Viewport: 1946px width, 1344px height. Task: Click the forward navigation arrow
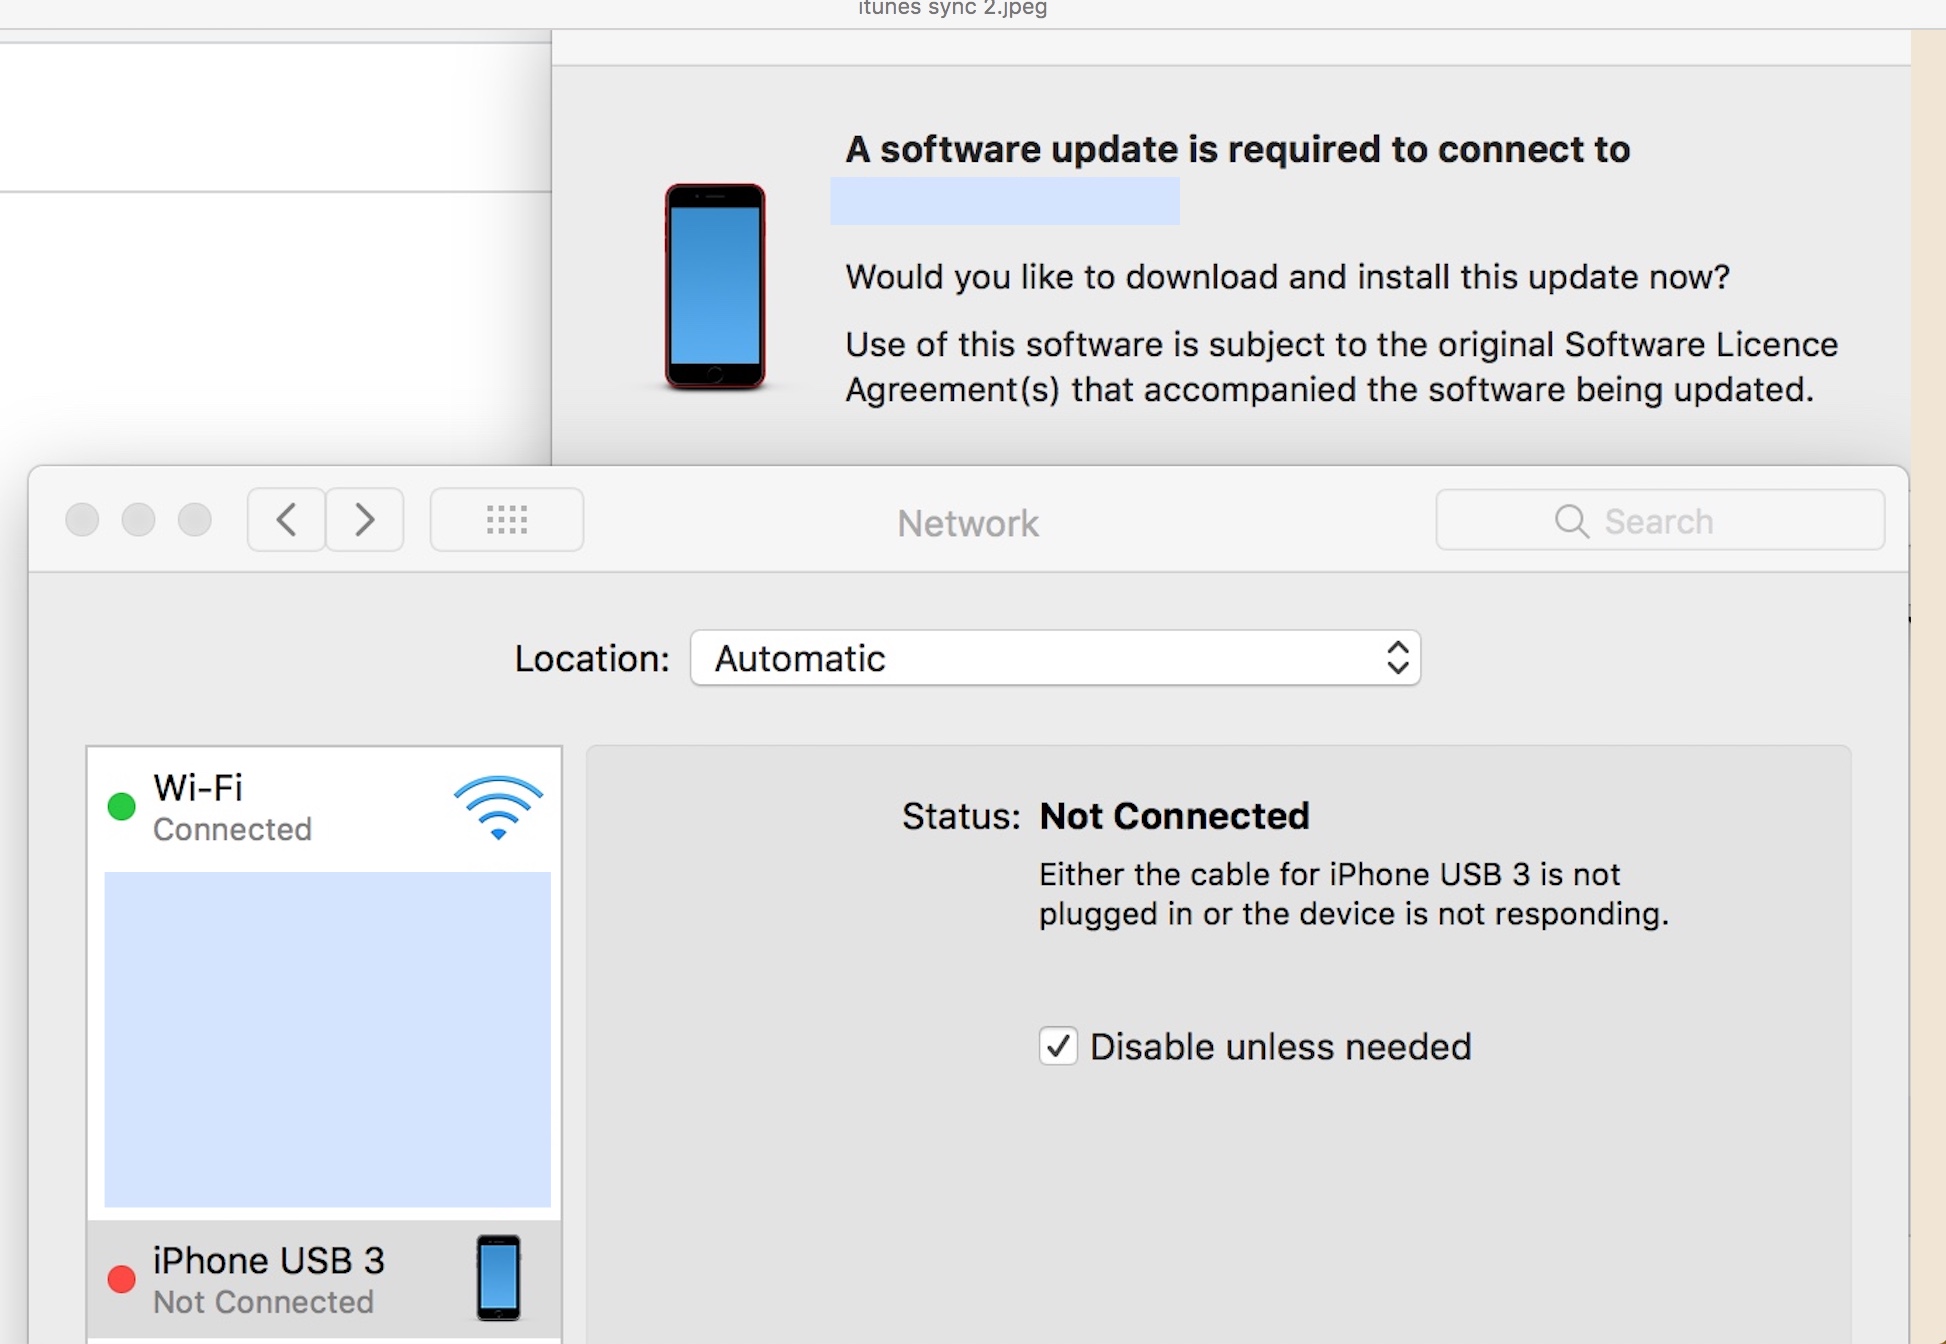(365, 520)
